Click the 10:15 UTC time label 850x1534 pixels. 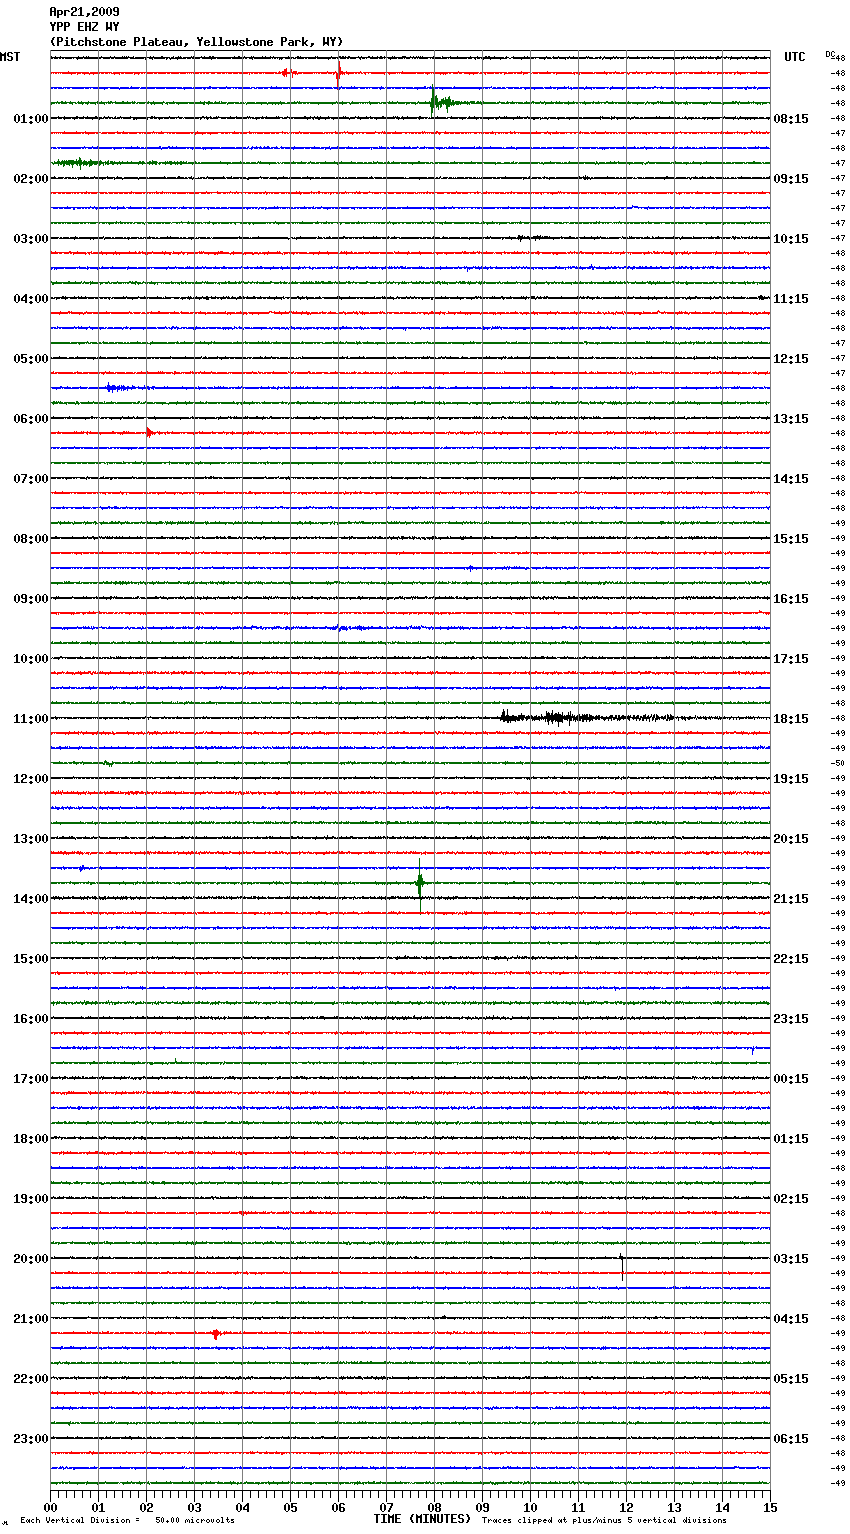pos(791,239)
